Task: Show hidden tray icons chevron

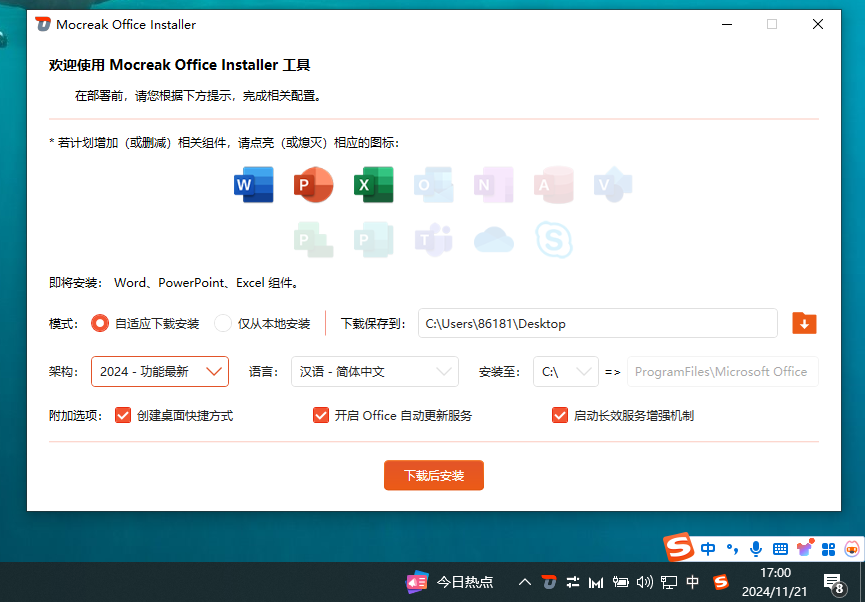Action: pos(525,582)
